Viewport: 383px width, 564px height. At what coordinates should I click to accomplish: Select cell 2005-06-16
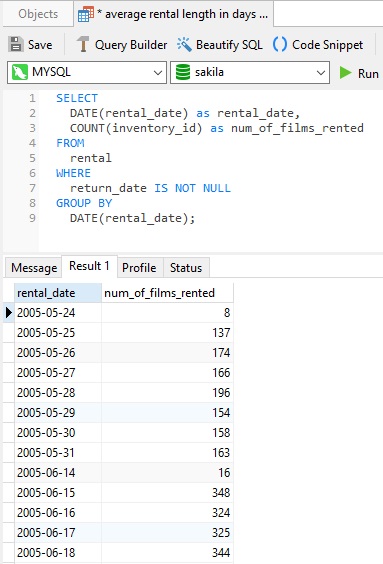click(x=58, y=512)
